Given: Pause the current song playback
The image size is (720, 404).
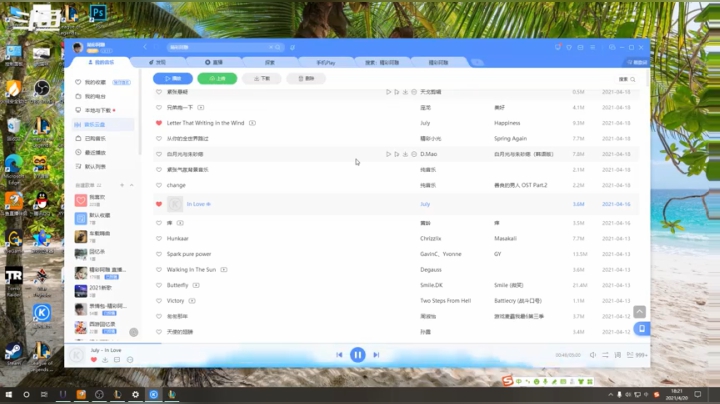Looking at the screenshot, I should coord(358,354).
